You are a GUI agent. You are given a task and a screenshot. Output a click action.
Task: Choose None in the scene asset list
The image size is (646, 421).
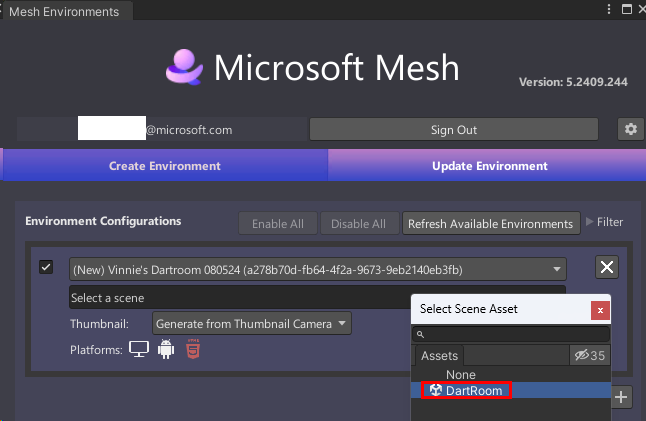pyautogui.click(x=511, y=374)
